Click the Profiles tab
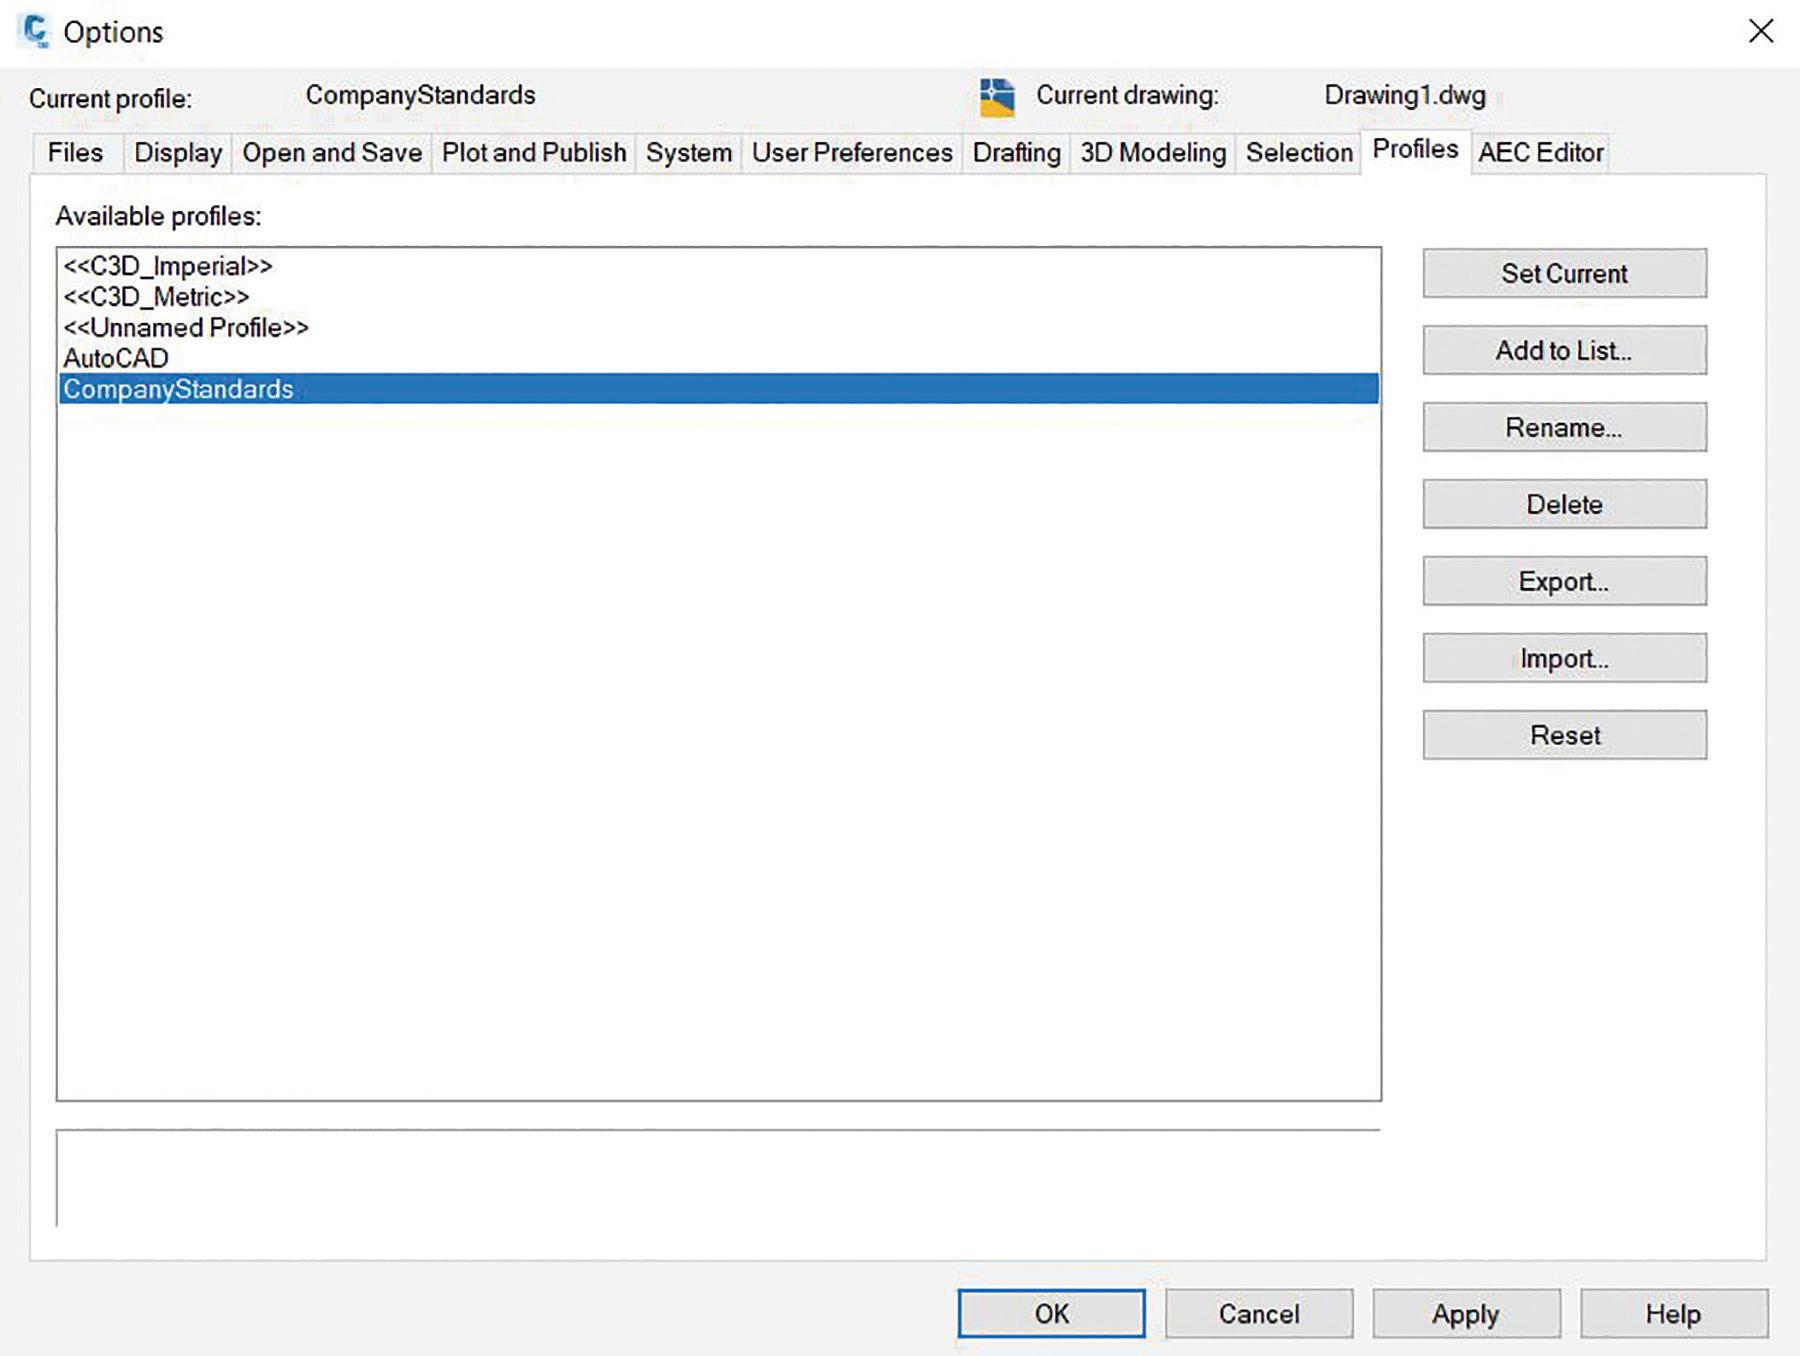Image resolution: width=1800 pixels, height=1356 pixels. point(1415,150)
